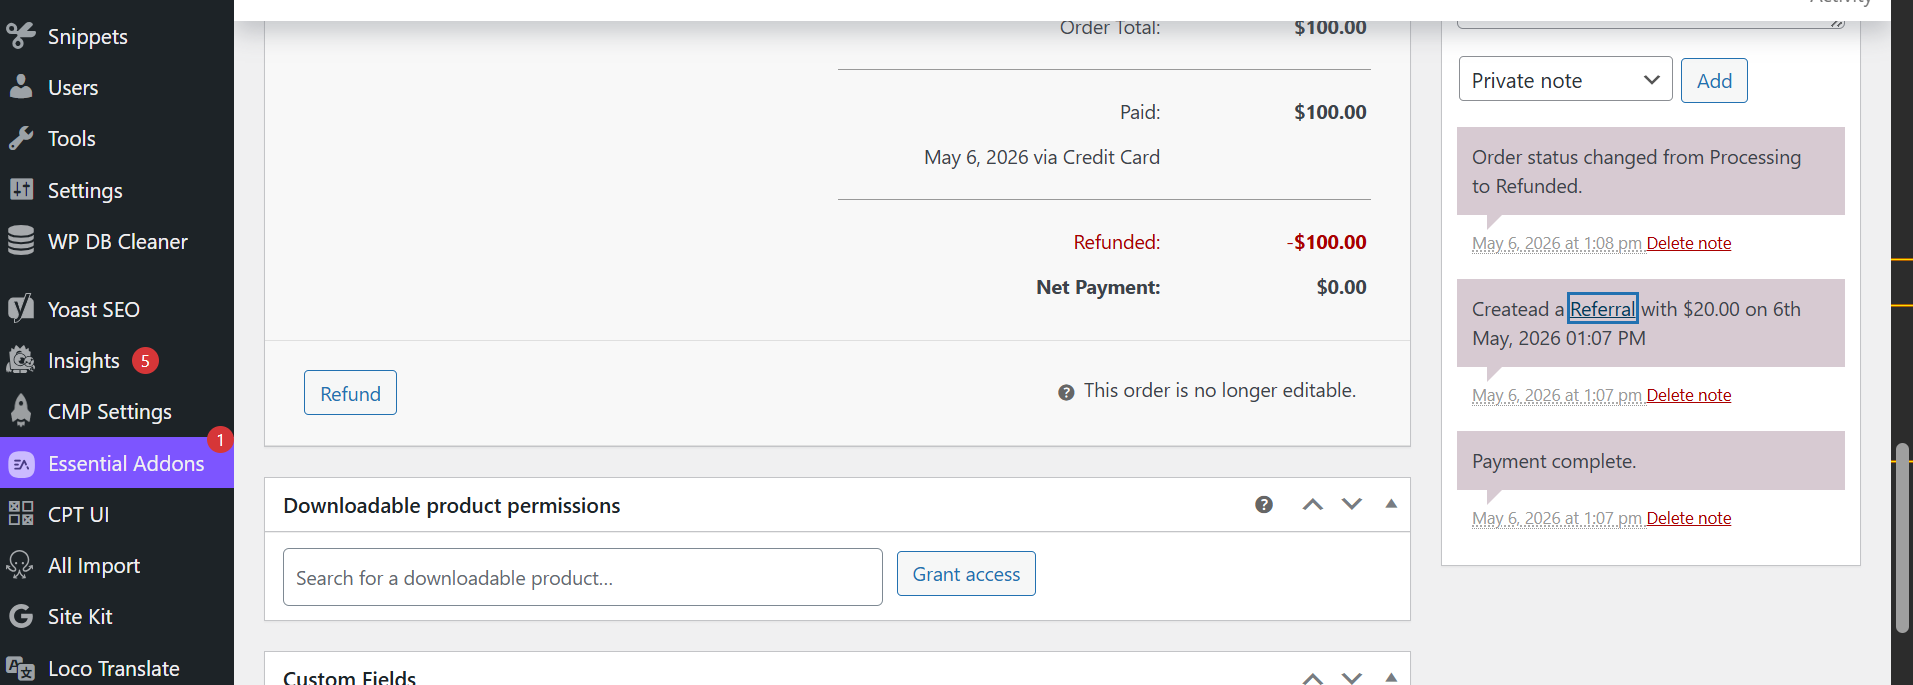Open the Referral link in note

click(1602, 309)
